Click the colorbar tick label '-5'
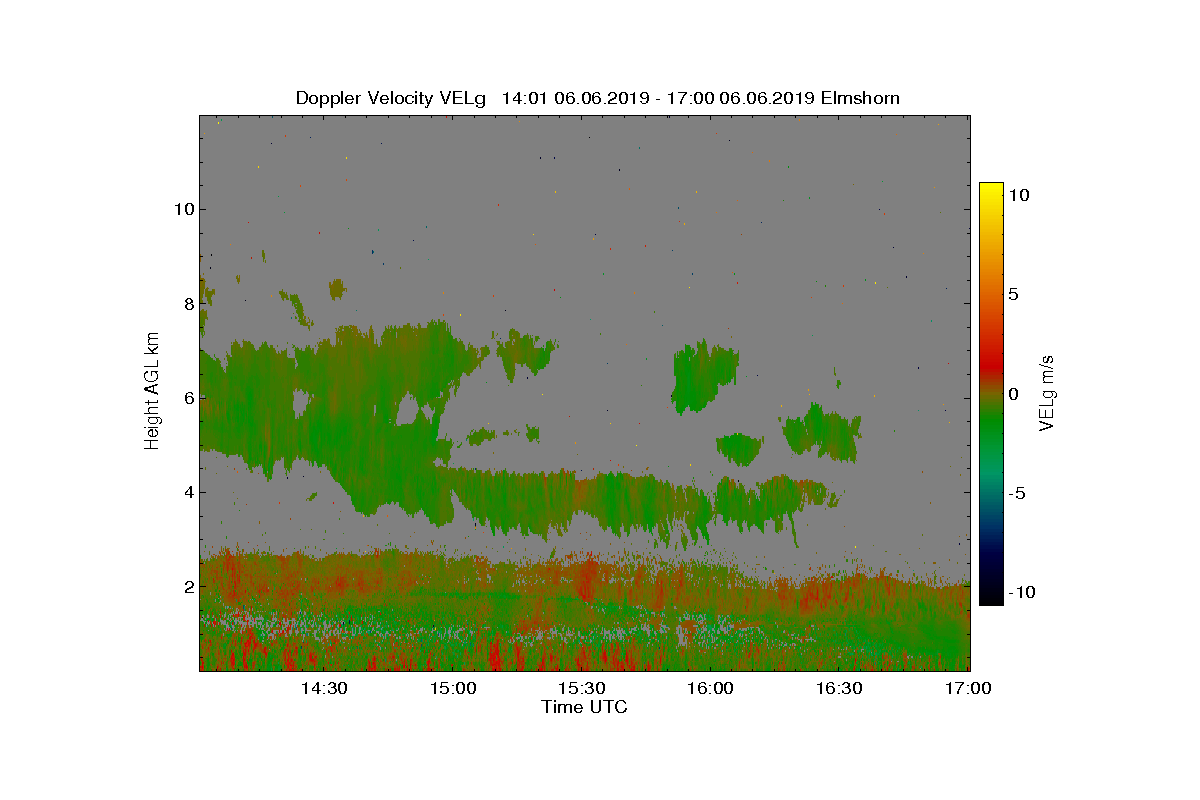The image size is (1200, 800). 1015,493
